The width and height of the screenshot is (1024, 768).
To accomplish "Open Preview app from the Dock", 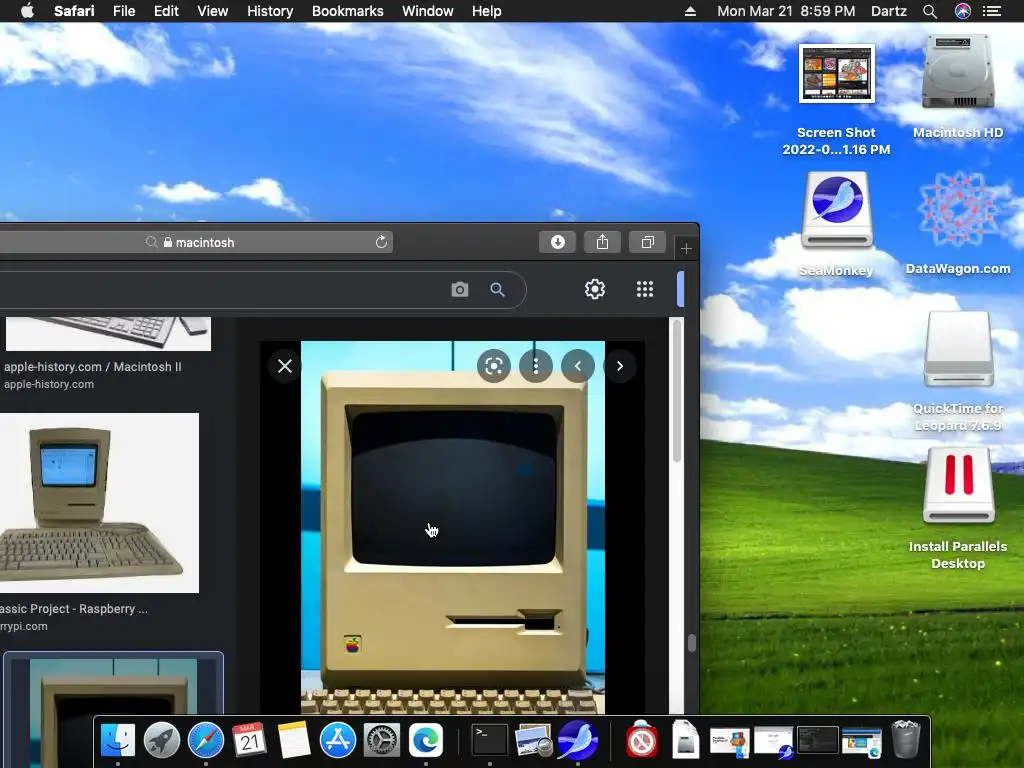I will tap(534, 741).
